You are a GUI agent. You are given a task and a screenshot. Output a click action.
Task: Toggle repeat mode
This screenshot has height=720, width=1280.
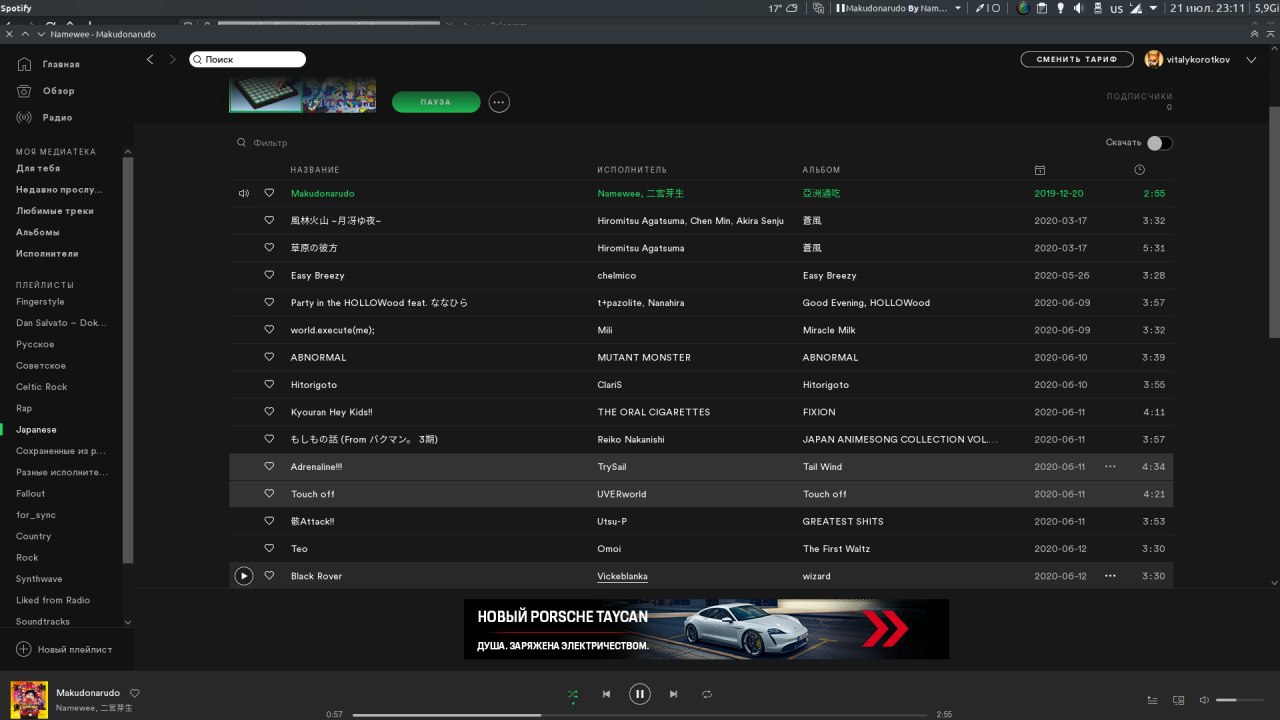point(707,694)
